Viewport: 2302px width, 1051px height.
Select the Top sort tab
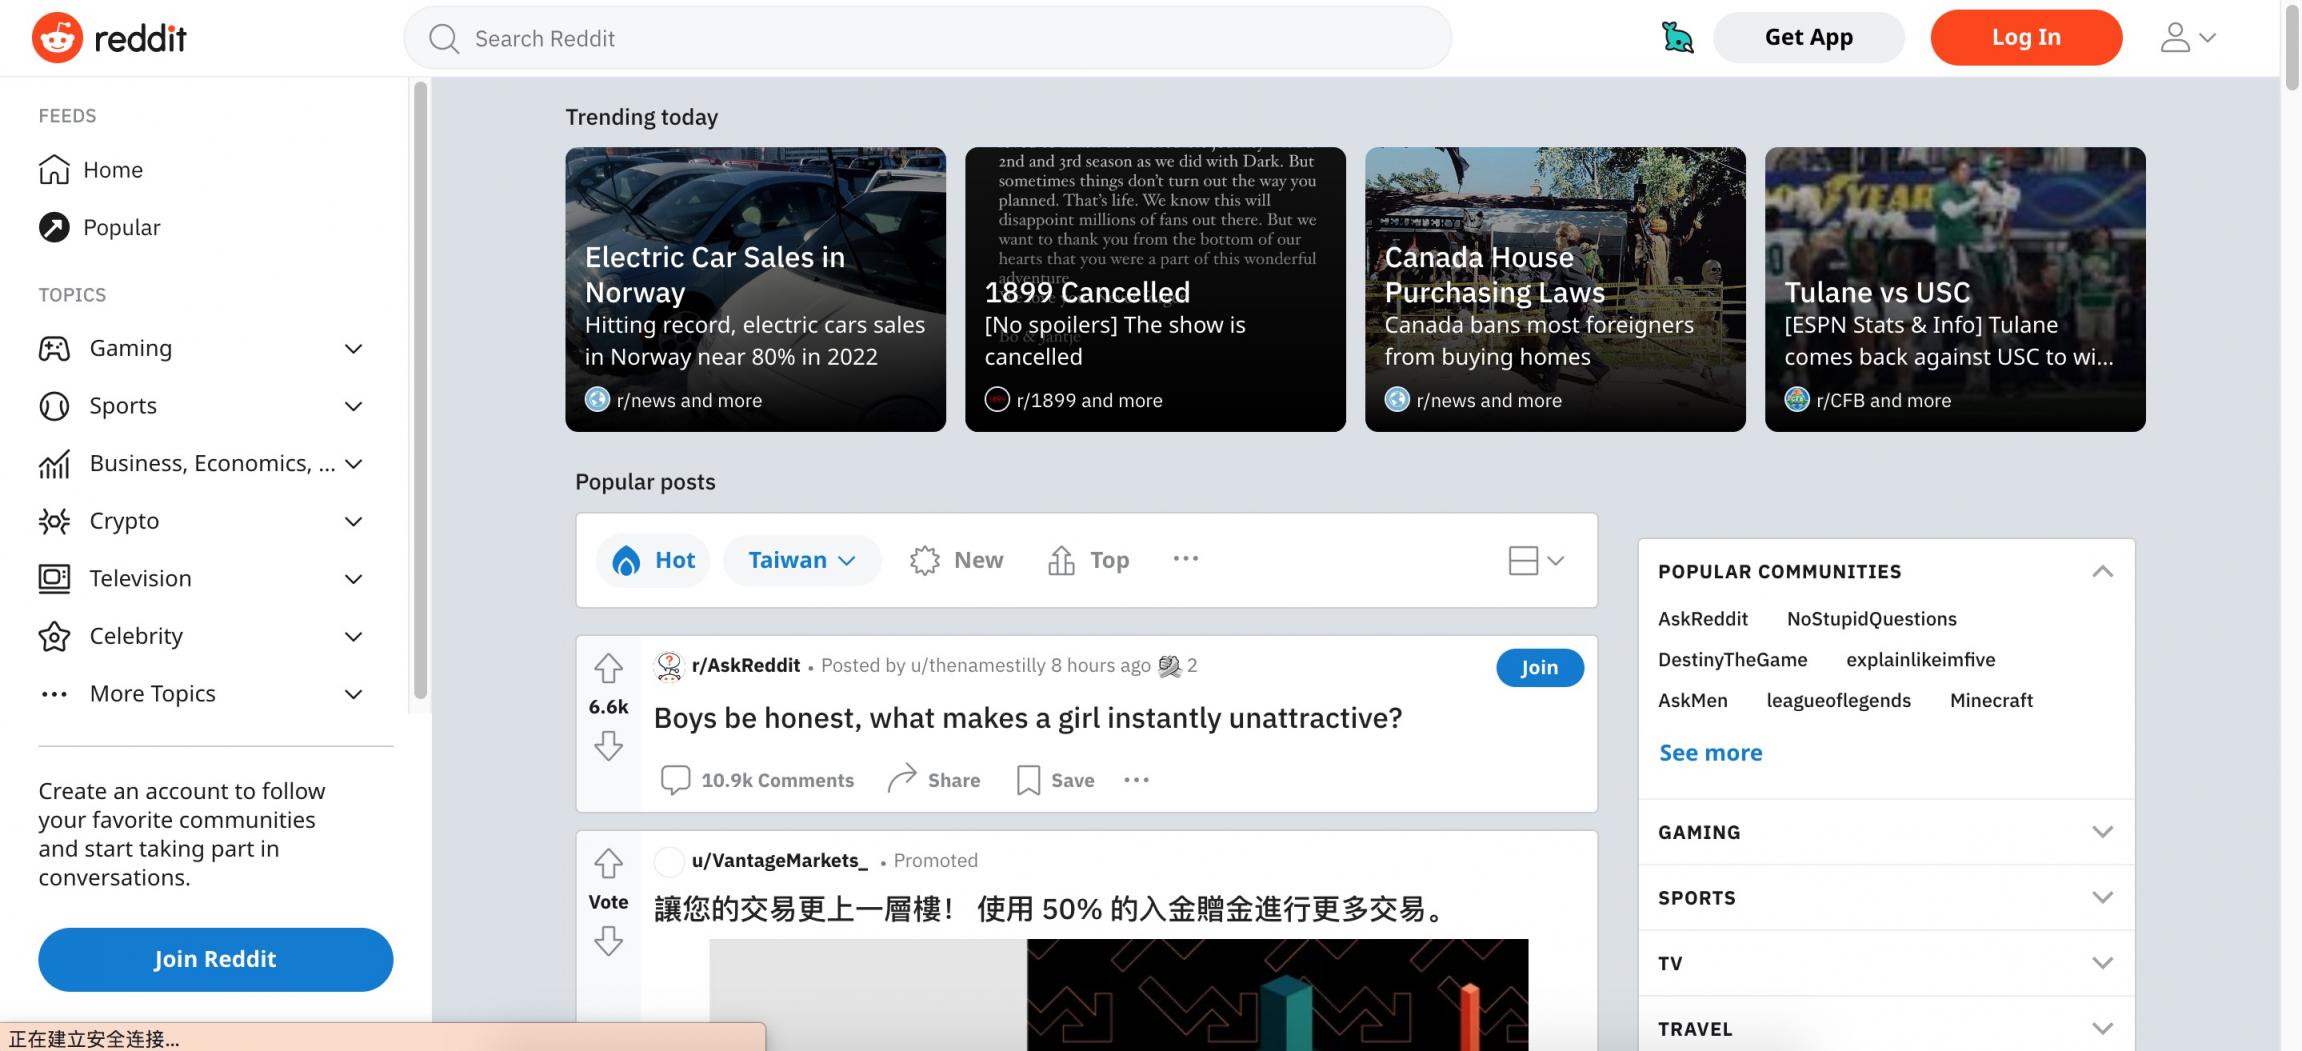(1088, 560)
